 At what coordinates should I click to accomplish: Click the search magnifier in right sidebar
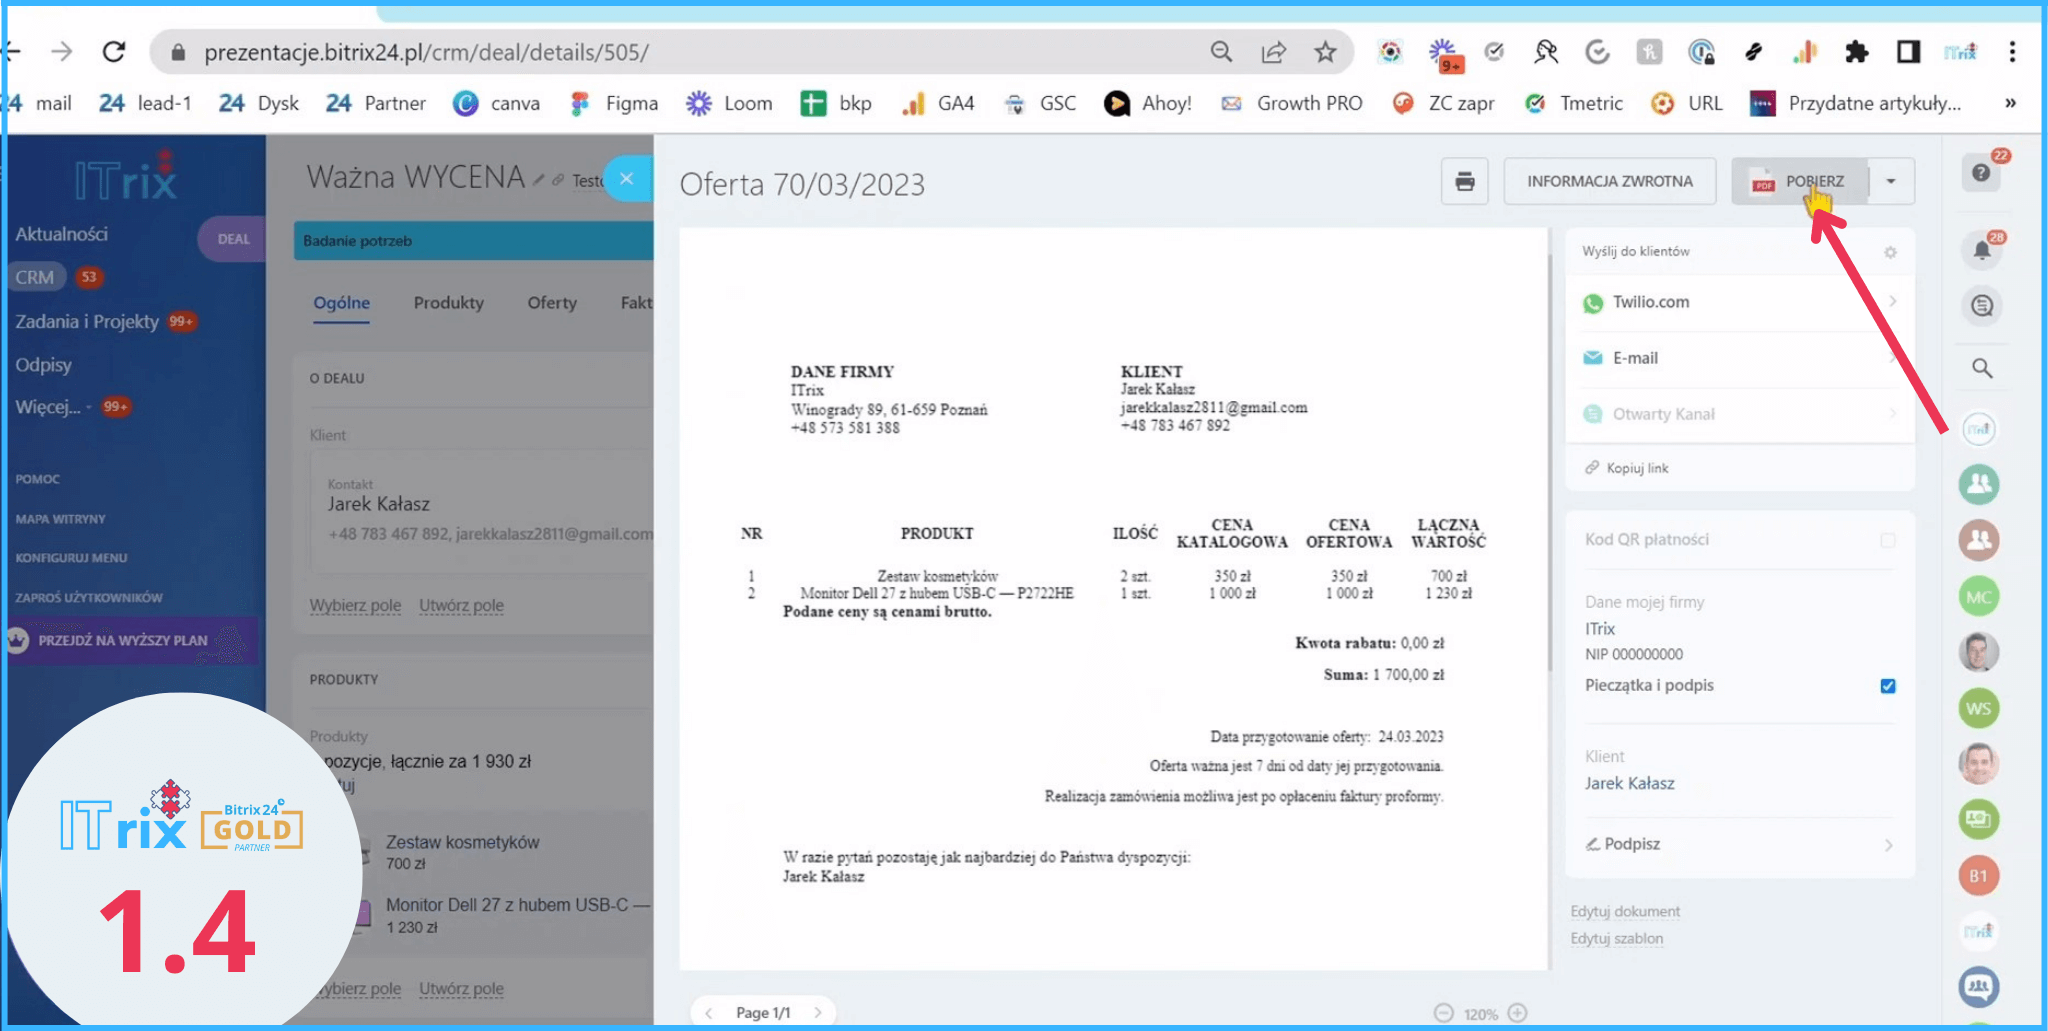[x=1982, y=368]
